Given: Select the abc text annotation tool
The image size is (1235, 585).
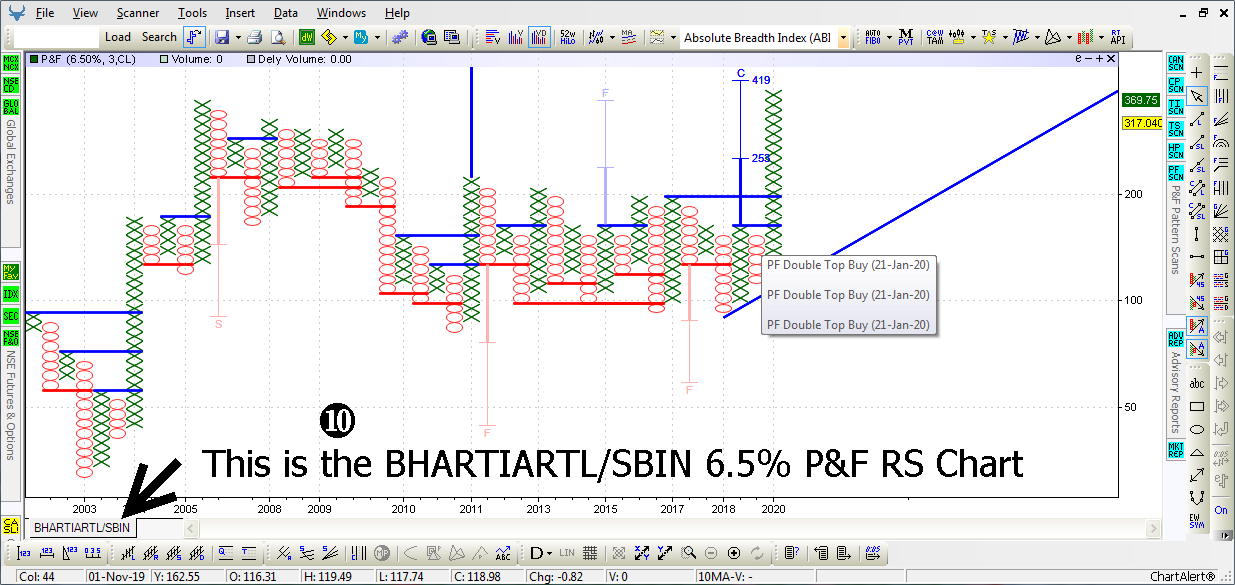Looking at the screenshot, I should pyautogui.click(x=1197, y=383).
